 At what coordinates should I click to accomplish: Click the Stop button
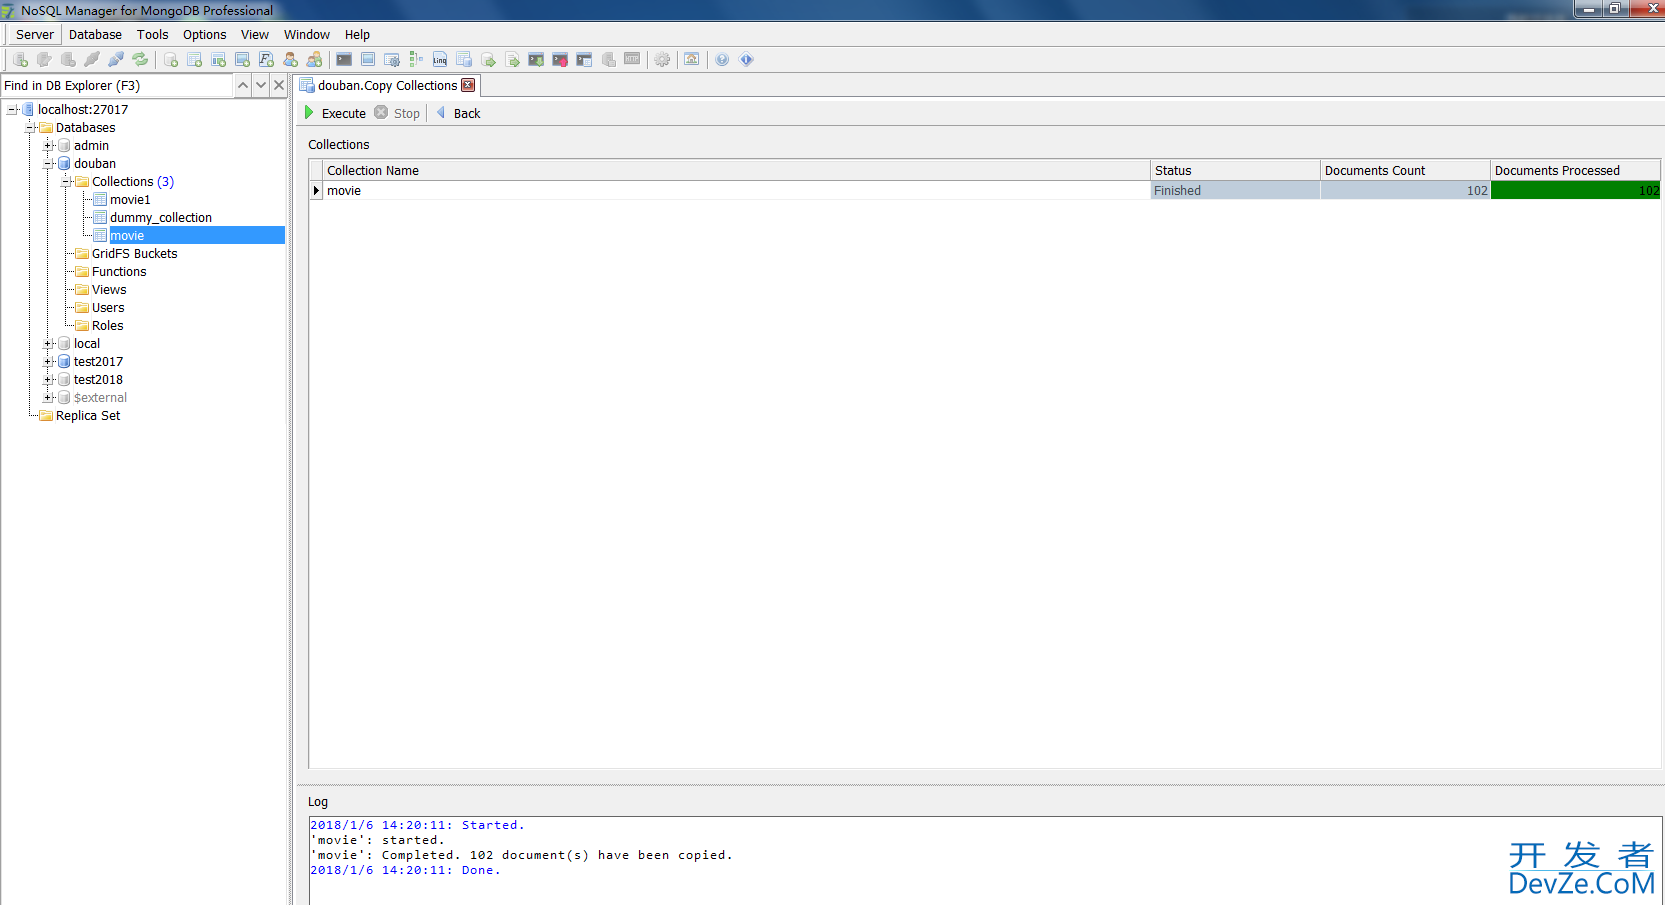click(x=398, y=113)
